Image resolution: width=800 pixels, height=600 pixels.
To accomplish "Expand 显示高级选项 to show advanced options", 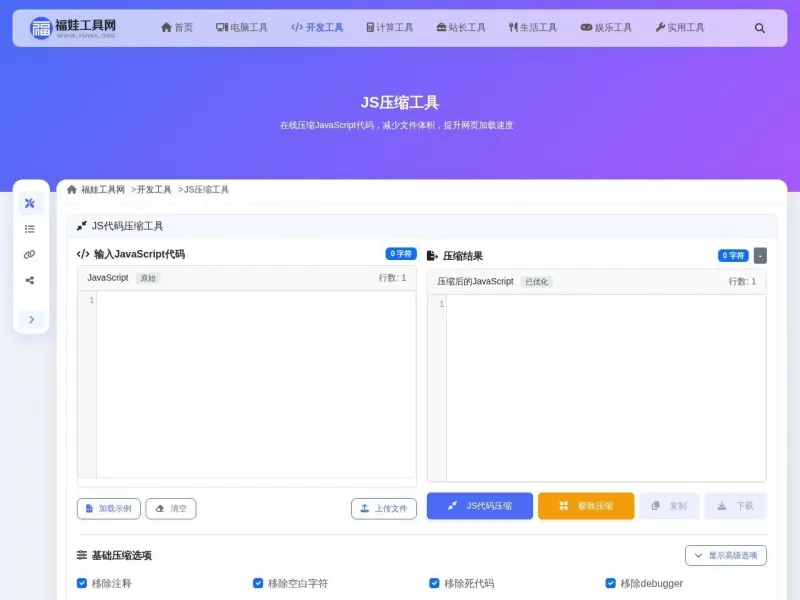I will click(x=725, y=555).
